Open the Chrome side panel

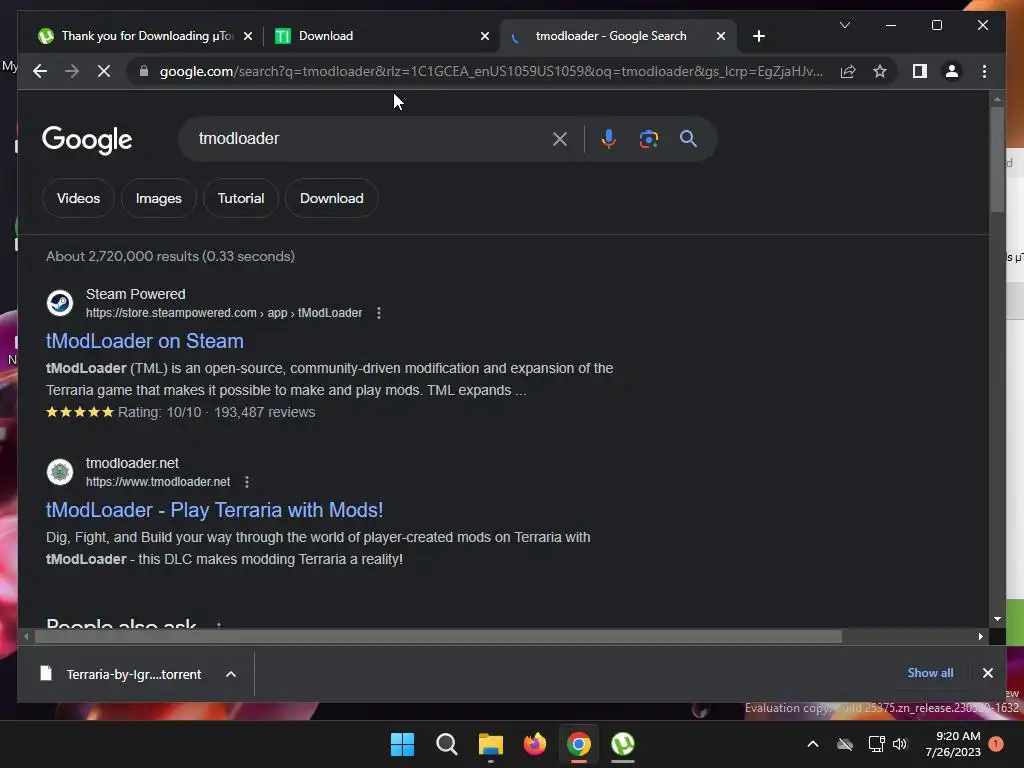[x=920, y=71]
